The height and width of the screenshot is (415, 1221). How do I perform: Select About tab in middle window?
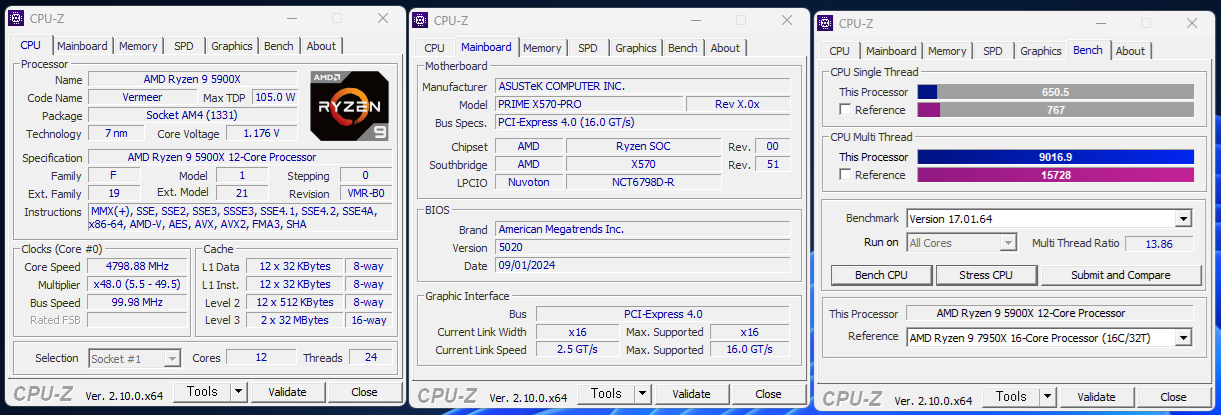click(x=725, y=48)
